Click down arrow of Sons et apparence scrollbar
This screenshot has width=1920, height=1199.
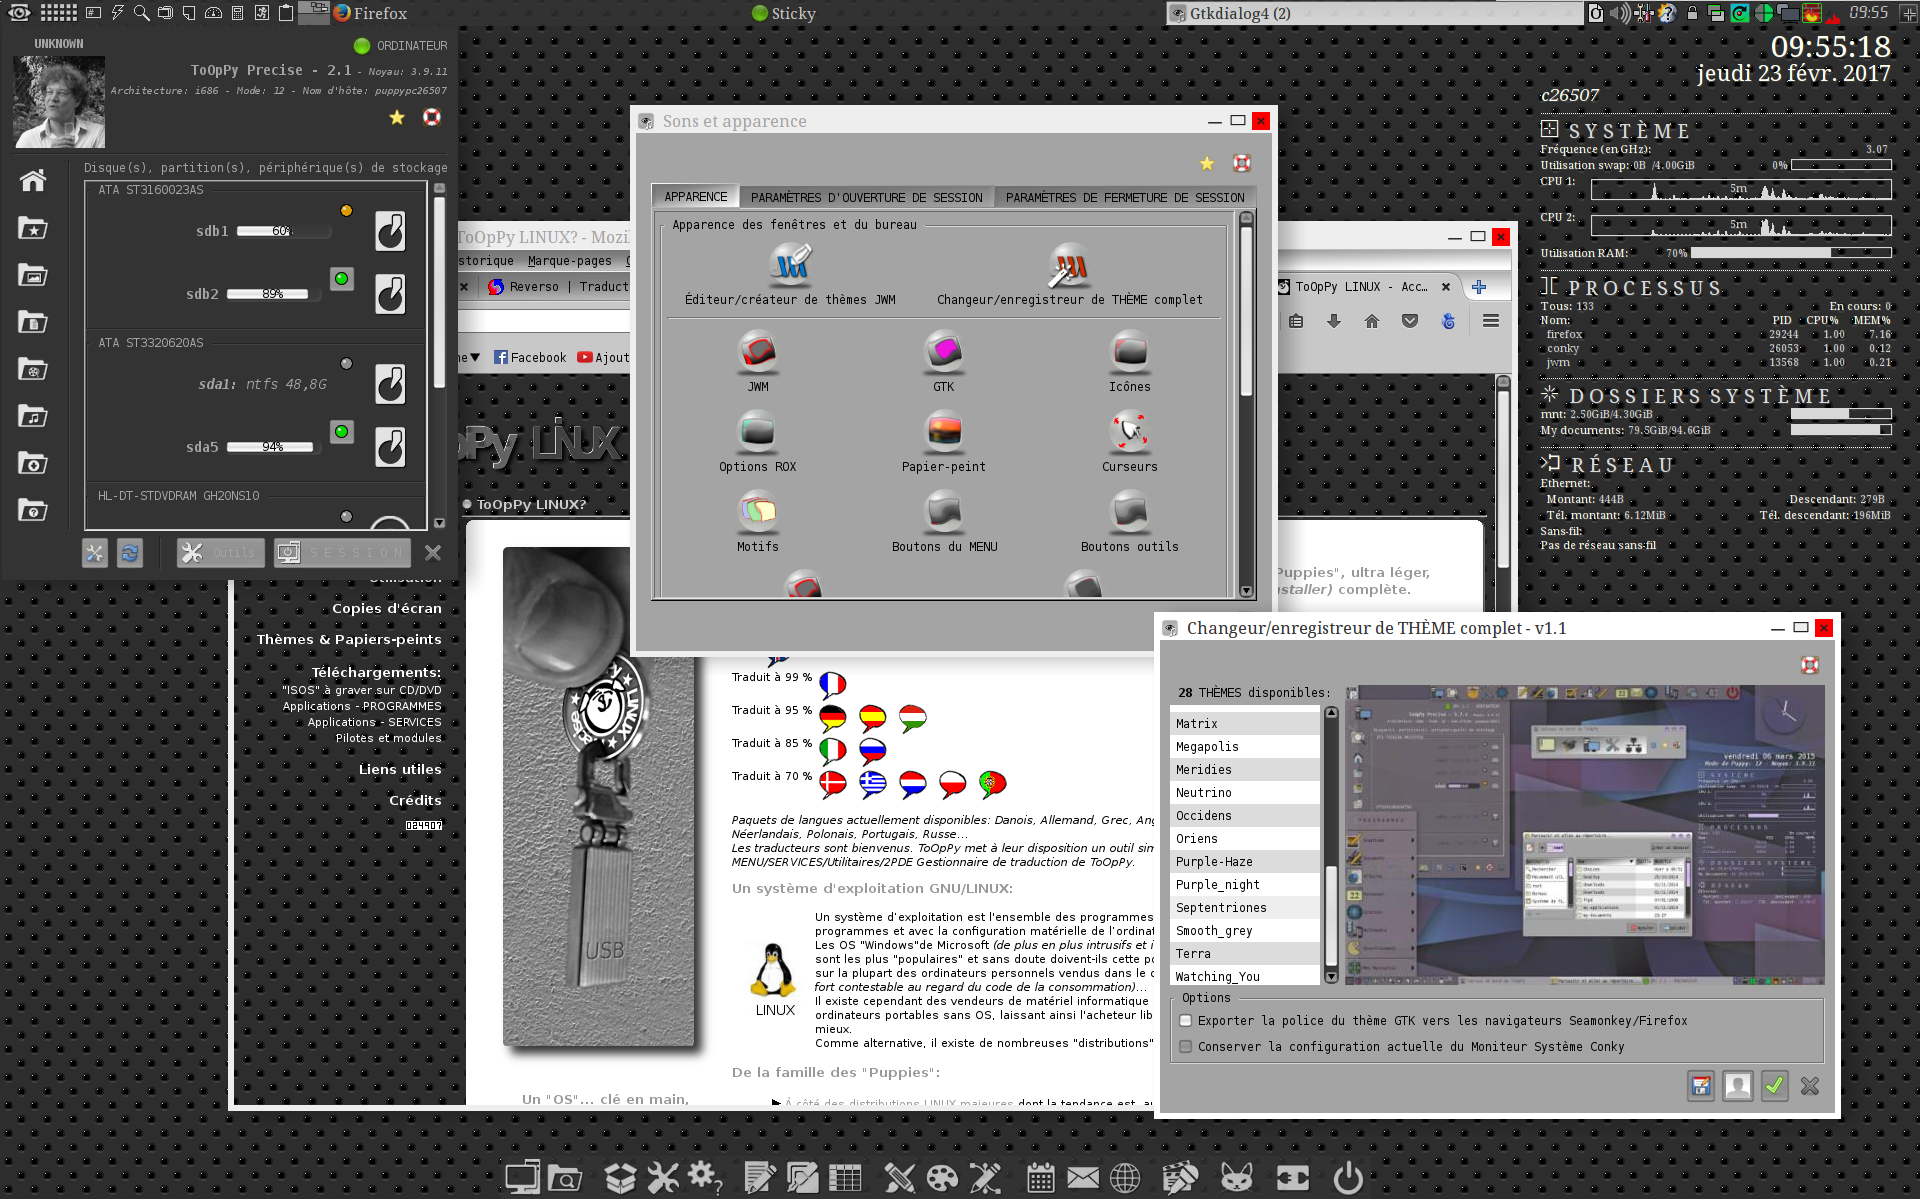tap(1246, 591)
